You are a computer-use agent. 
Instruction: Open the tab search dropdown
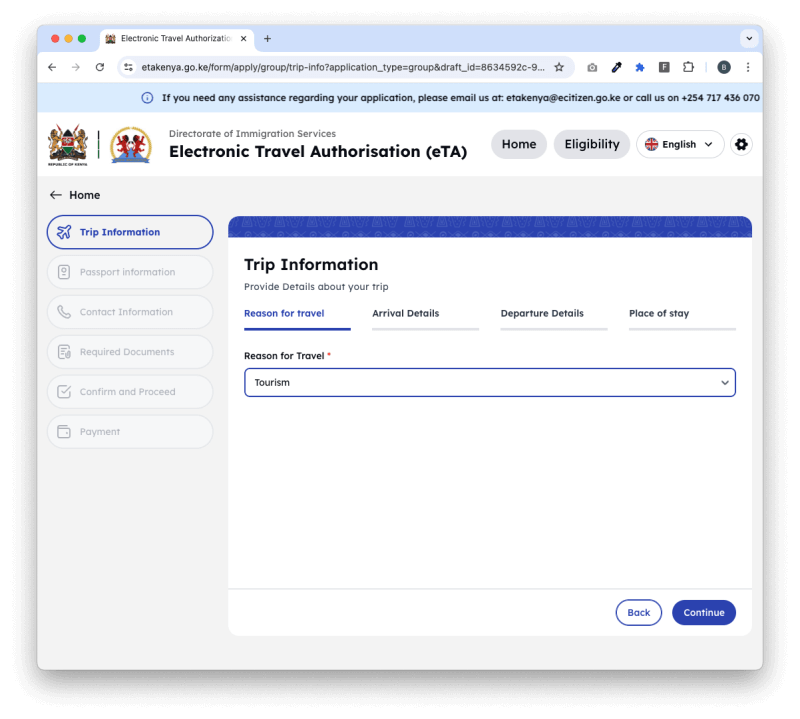(x=749, y=39)
